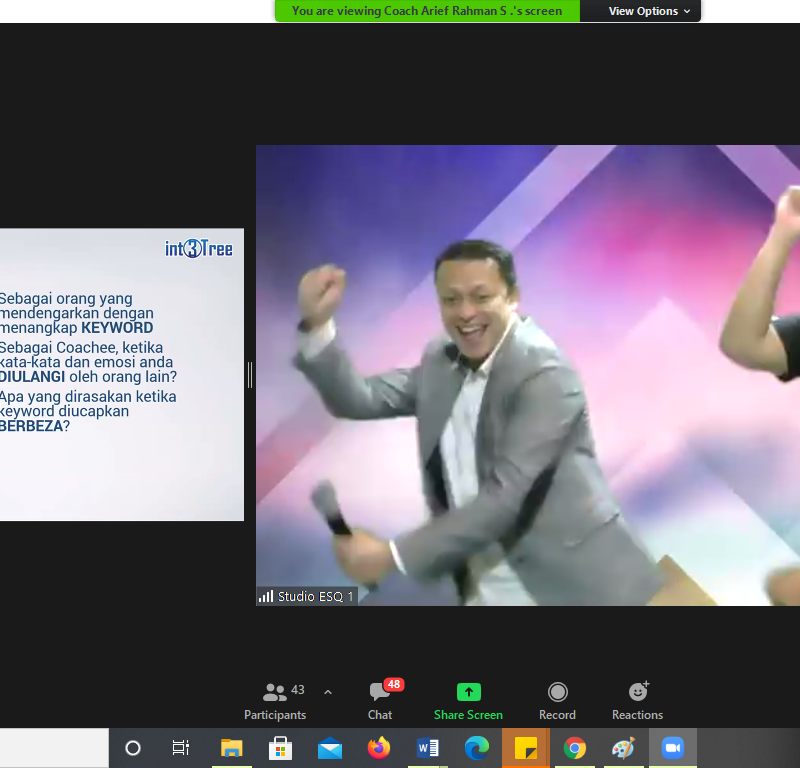Expand the caret next to Participants
The height and width of the screenshot is (768, 800).
click(328, 692)
